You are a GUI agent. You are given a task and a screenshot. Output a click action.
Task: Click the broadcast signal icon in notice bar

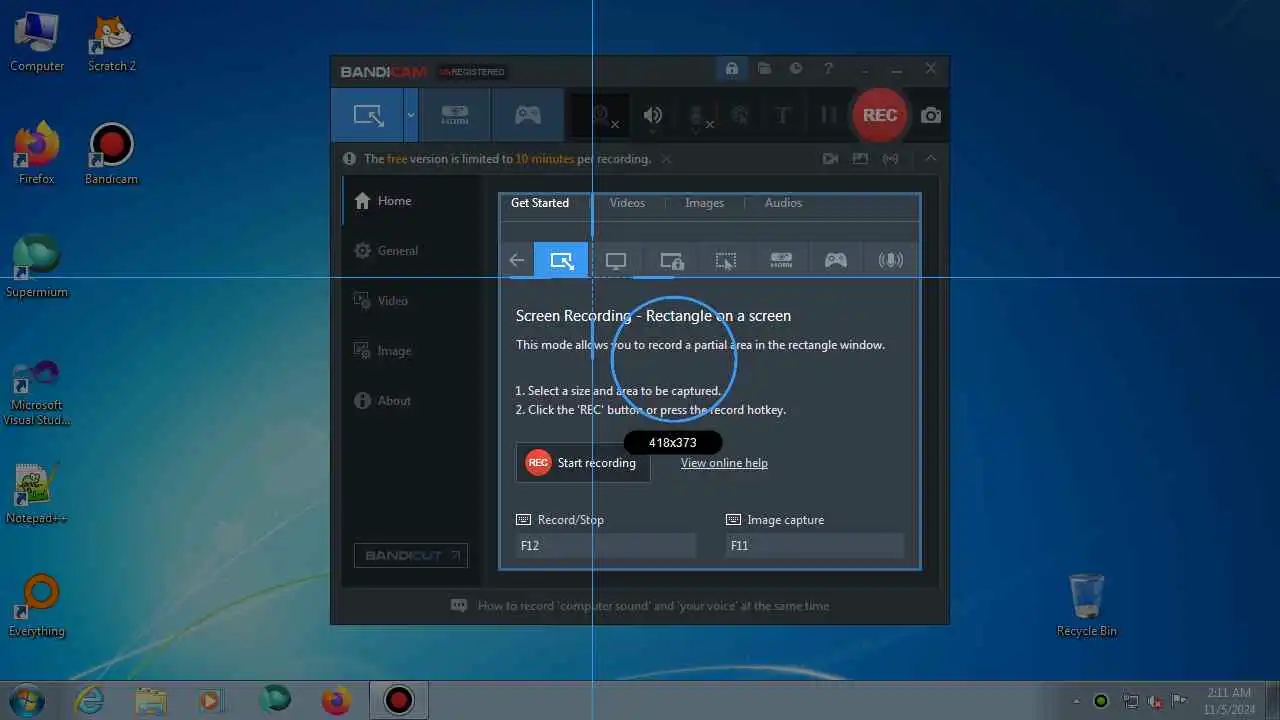890,159
